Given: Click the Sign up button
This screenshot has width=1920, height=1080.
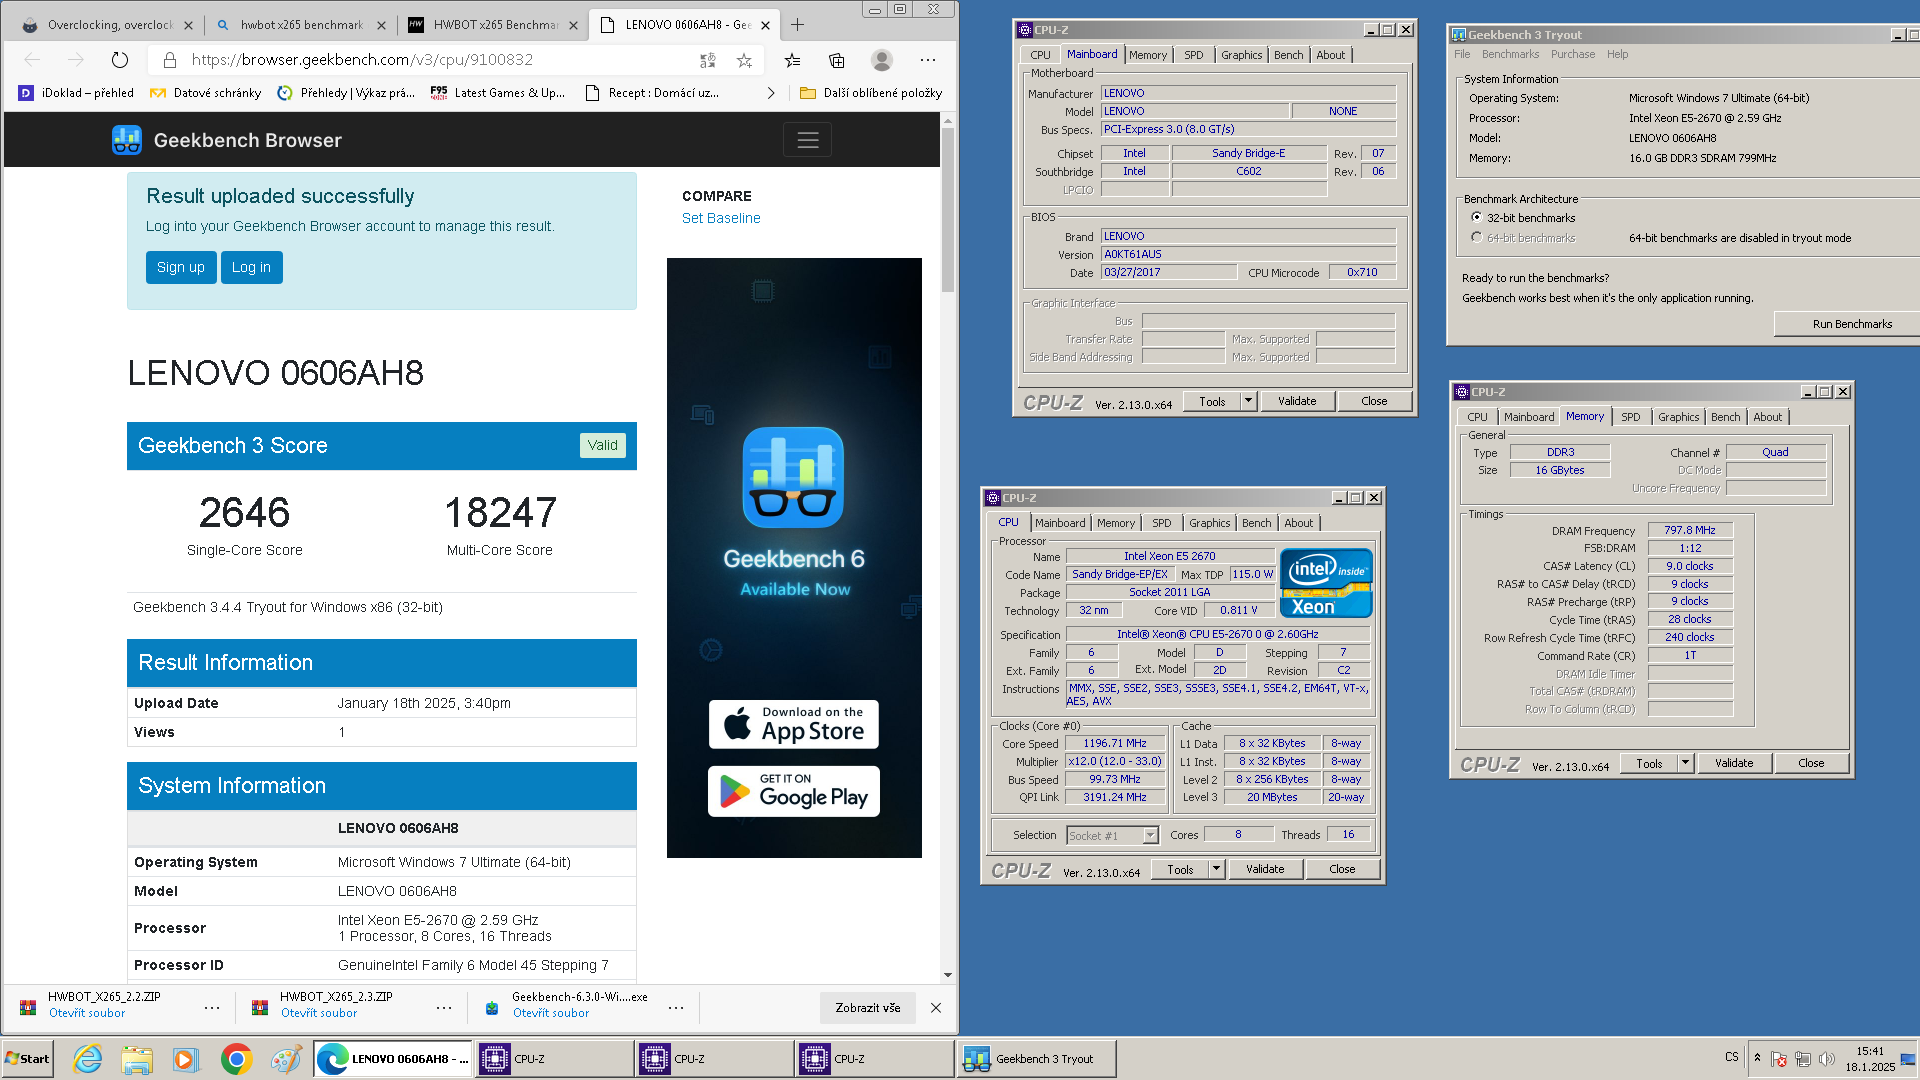Looking at the screenshot, I should (x=181, y=267).
